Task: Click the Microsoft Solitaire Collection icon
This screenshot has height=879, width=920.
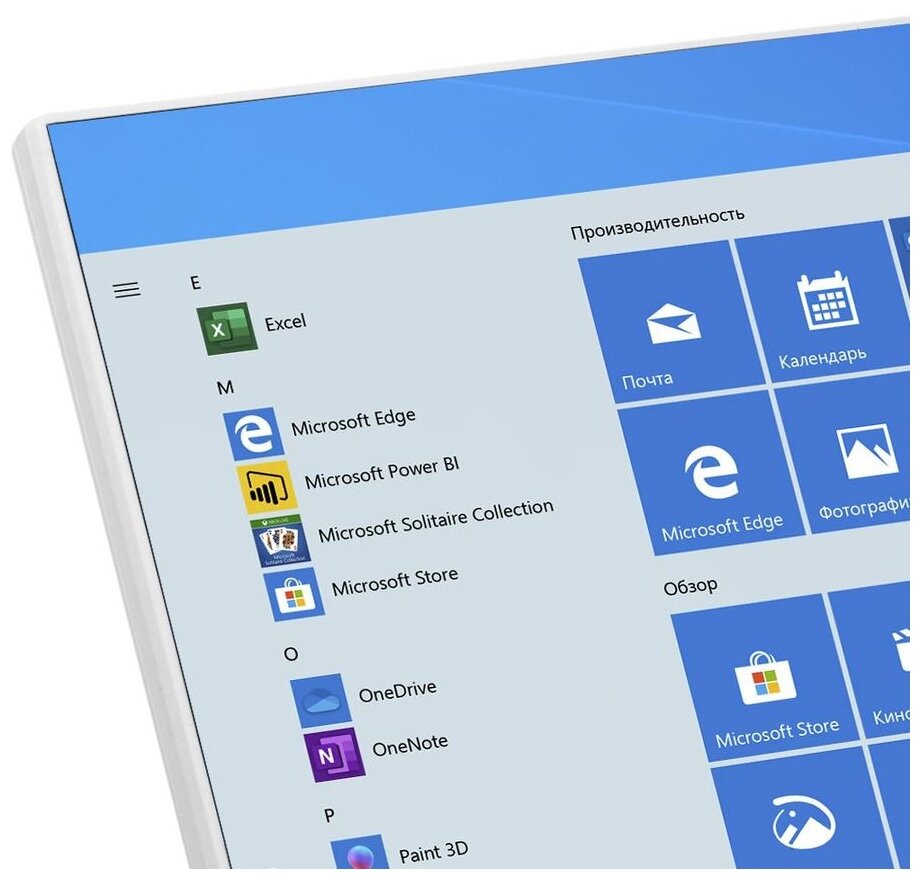Action: tap(280, 540)
